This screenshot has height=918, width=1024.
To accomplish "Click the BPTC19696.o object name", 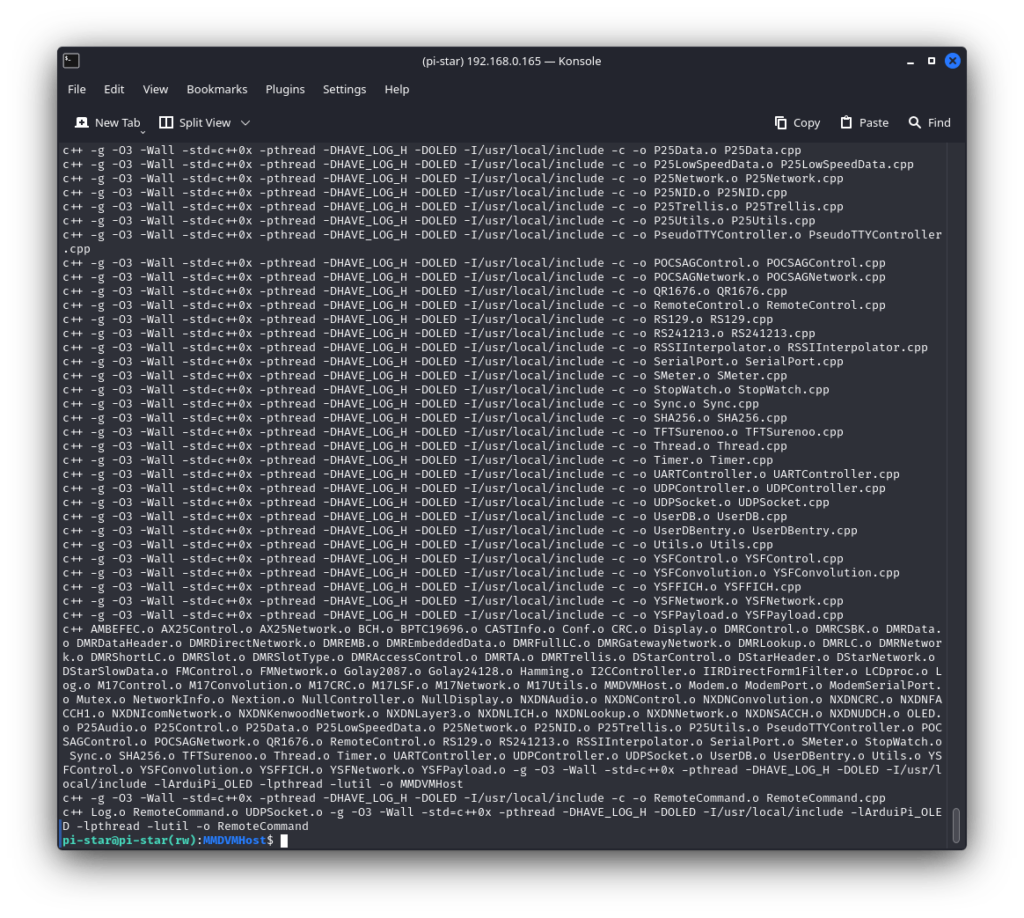I will tap(439, 629).
